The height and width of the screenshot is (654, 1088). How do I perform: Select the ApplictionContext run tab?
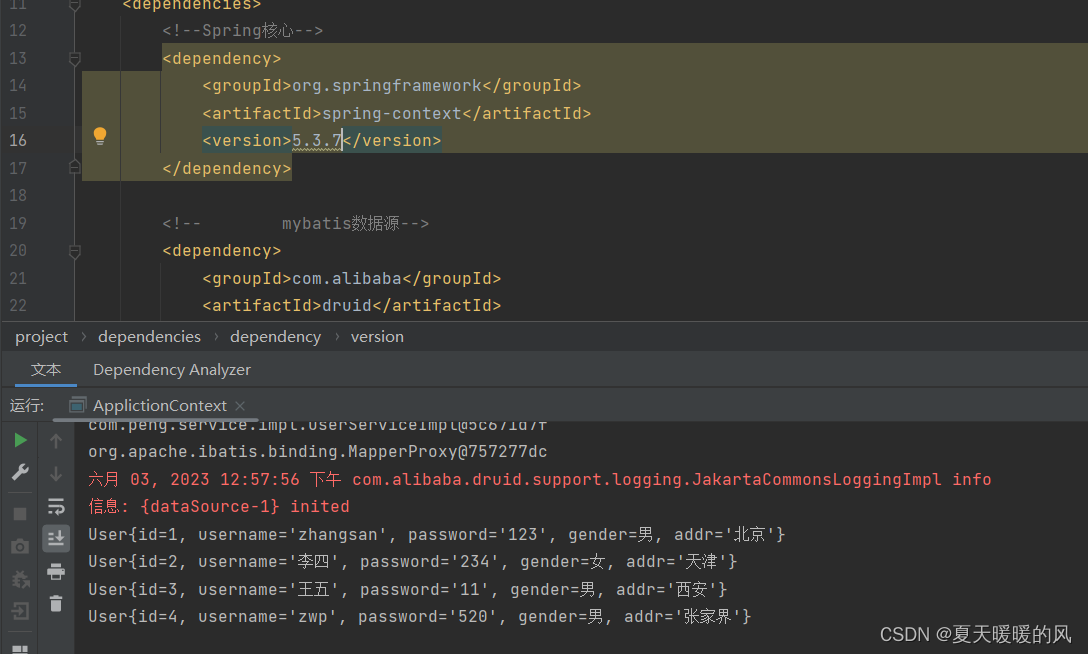click(160, 406)
